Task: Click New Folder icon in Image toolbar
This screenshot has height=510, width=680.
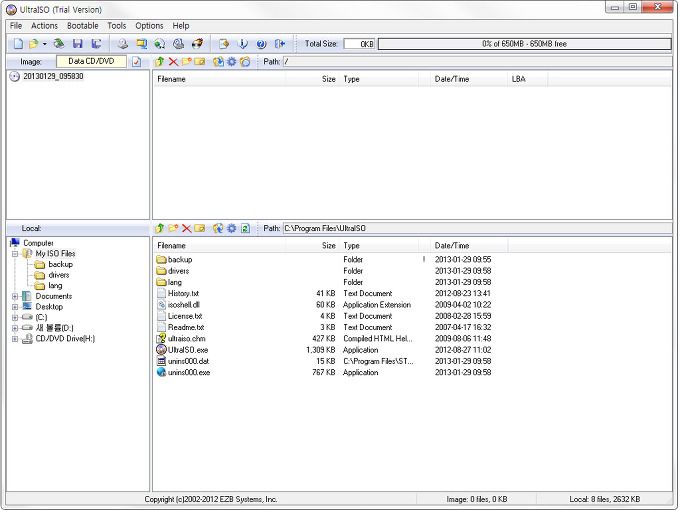Action: (186, 62)
